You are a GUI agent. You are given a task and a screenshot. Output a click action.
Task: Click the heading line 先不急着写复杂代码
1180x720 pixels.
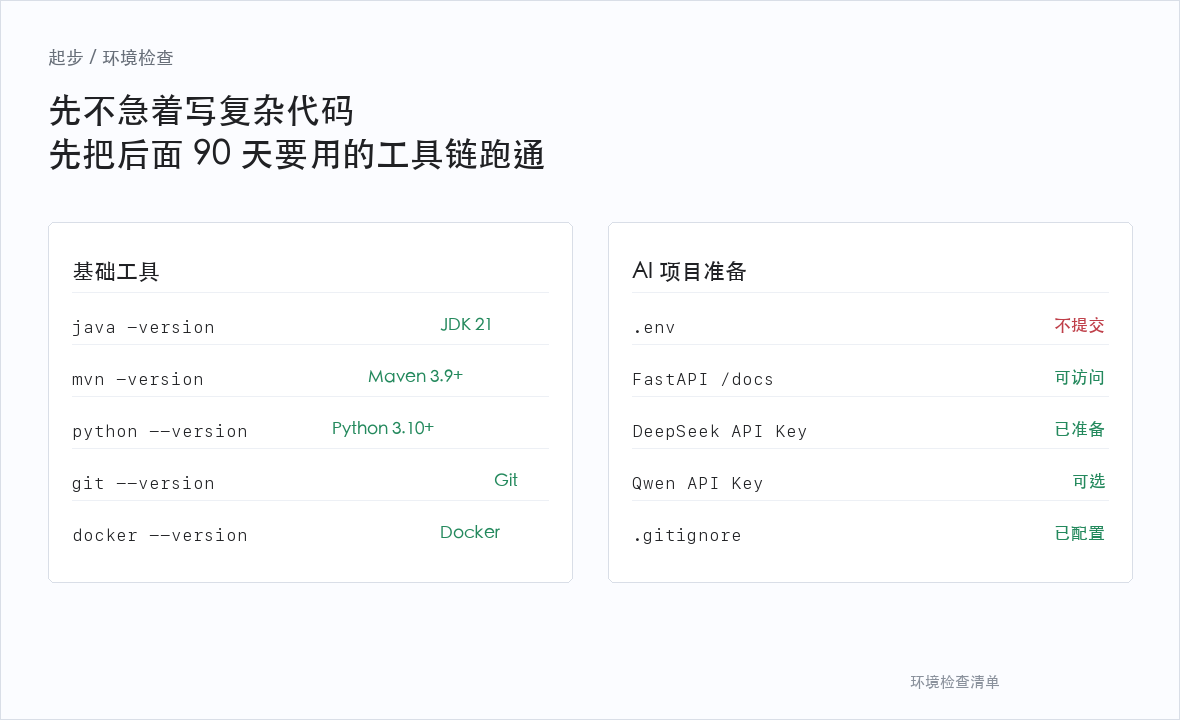(x=201, y=111)
